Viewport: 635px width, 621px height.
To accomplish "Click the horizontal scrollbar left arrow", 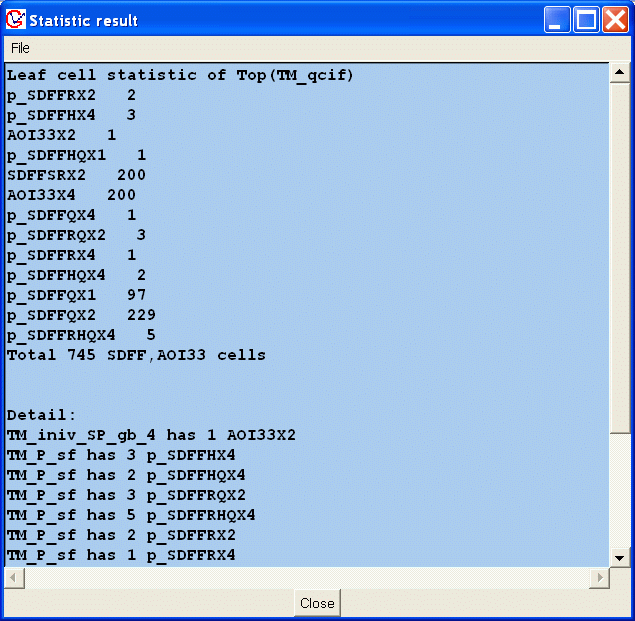I will pos(12,578).
